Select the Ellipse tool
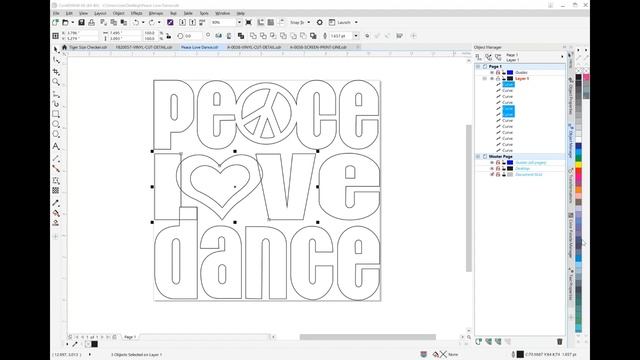Viewport: 640px width, 360px height. coord(56,124)
